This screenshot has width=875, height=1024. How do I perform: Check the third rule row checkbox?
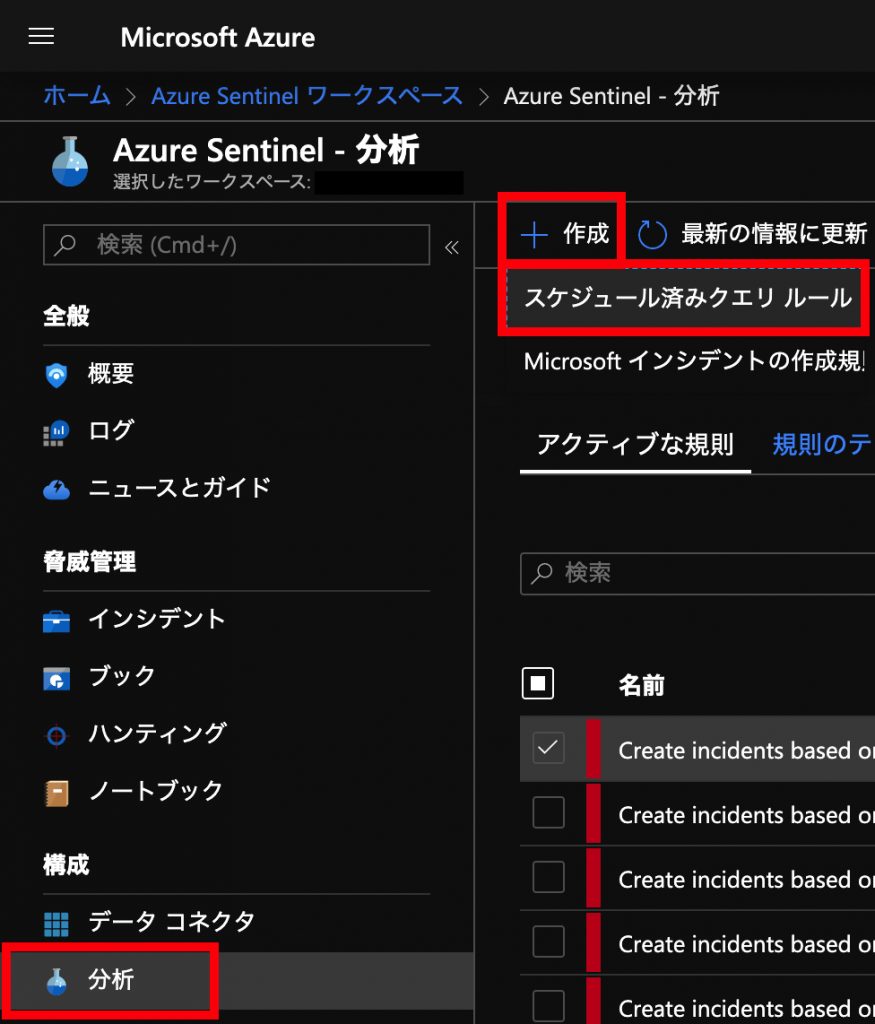(x=549, y=877)
